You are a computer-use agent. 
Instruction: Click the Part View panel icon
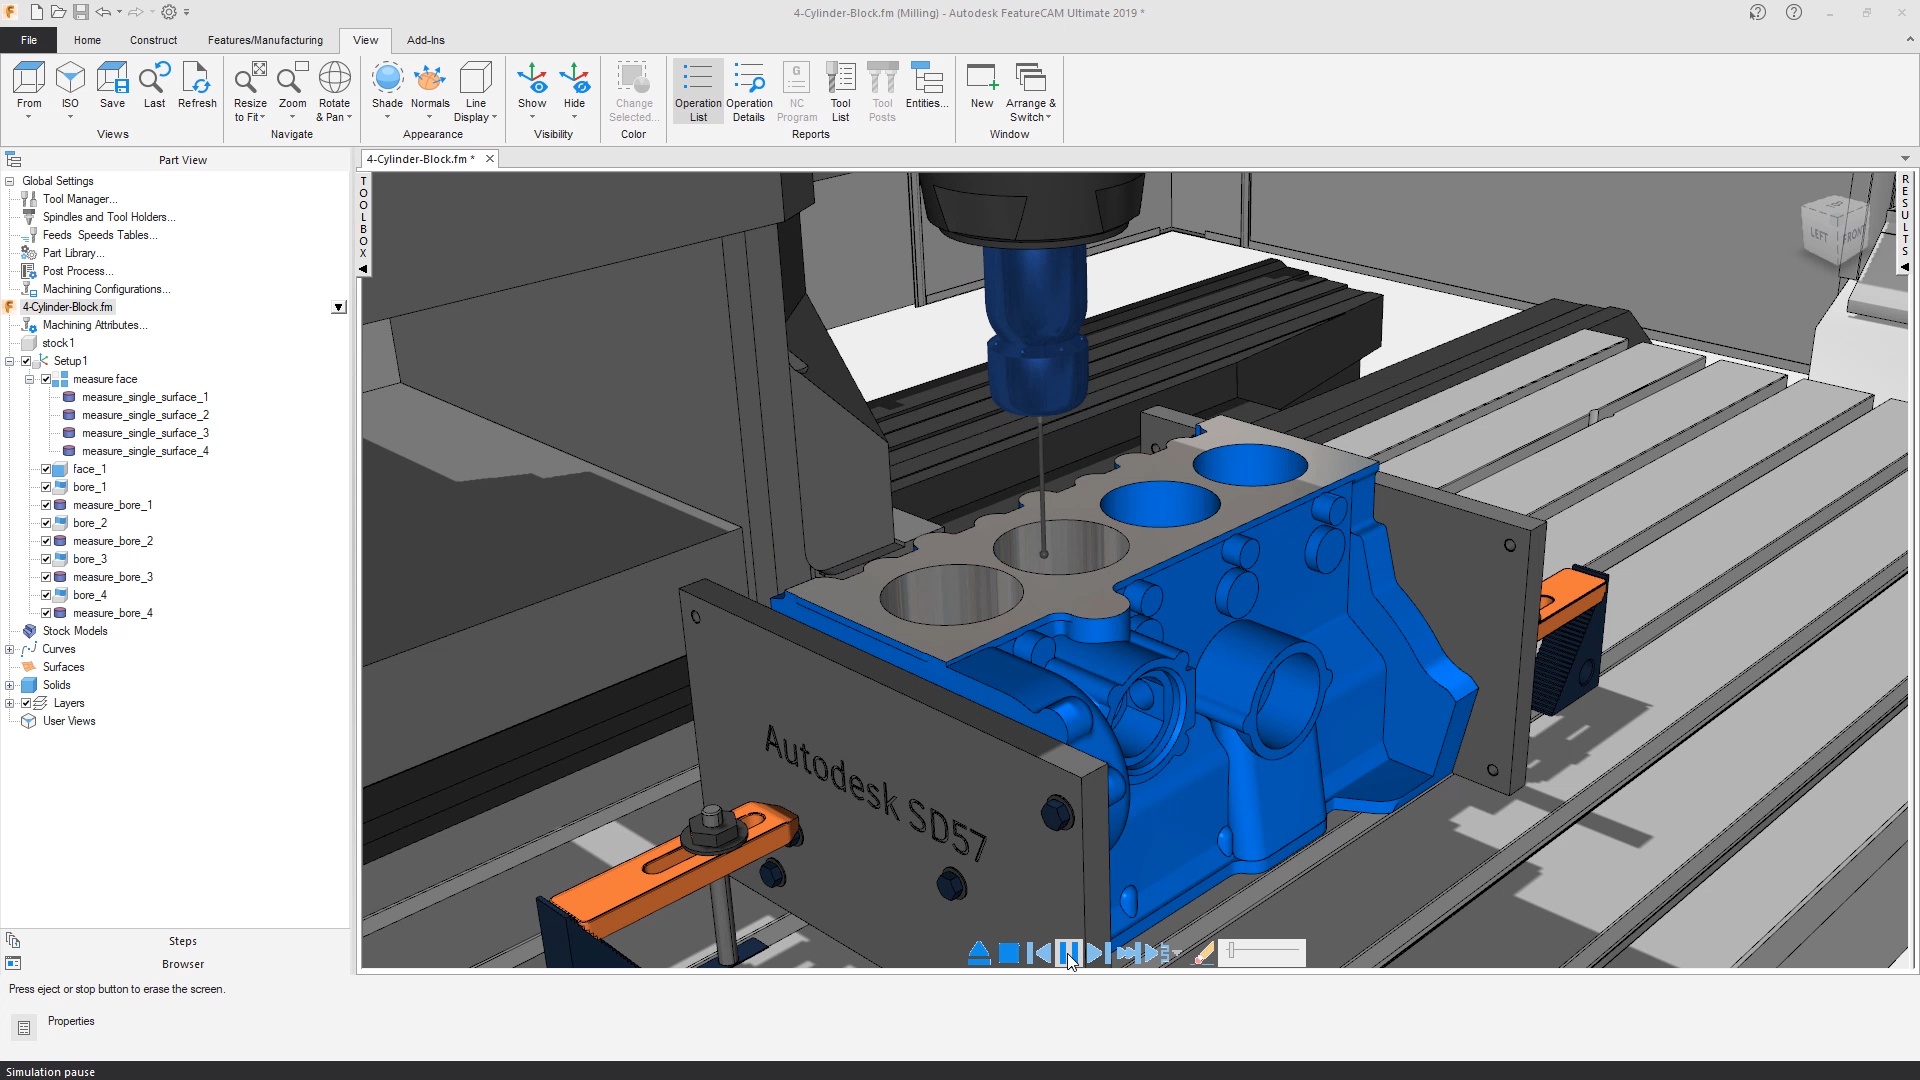point(13,159)
